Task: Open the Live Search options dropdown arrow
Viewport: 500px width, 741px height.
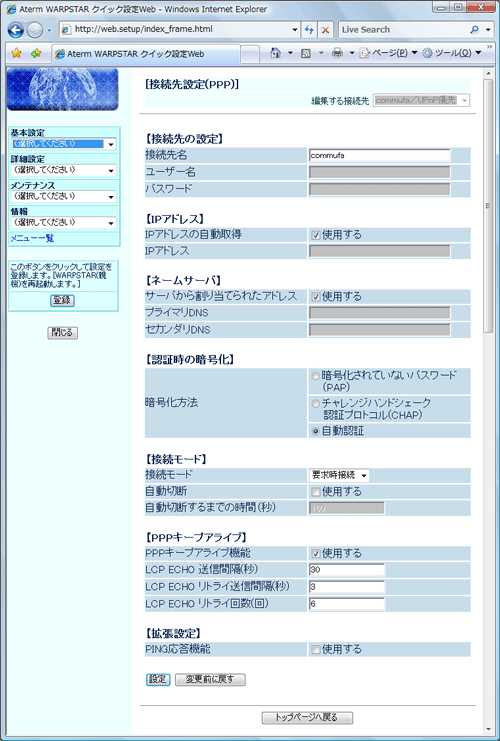Action: pos(488,29)
